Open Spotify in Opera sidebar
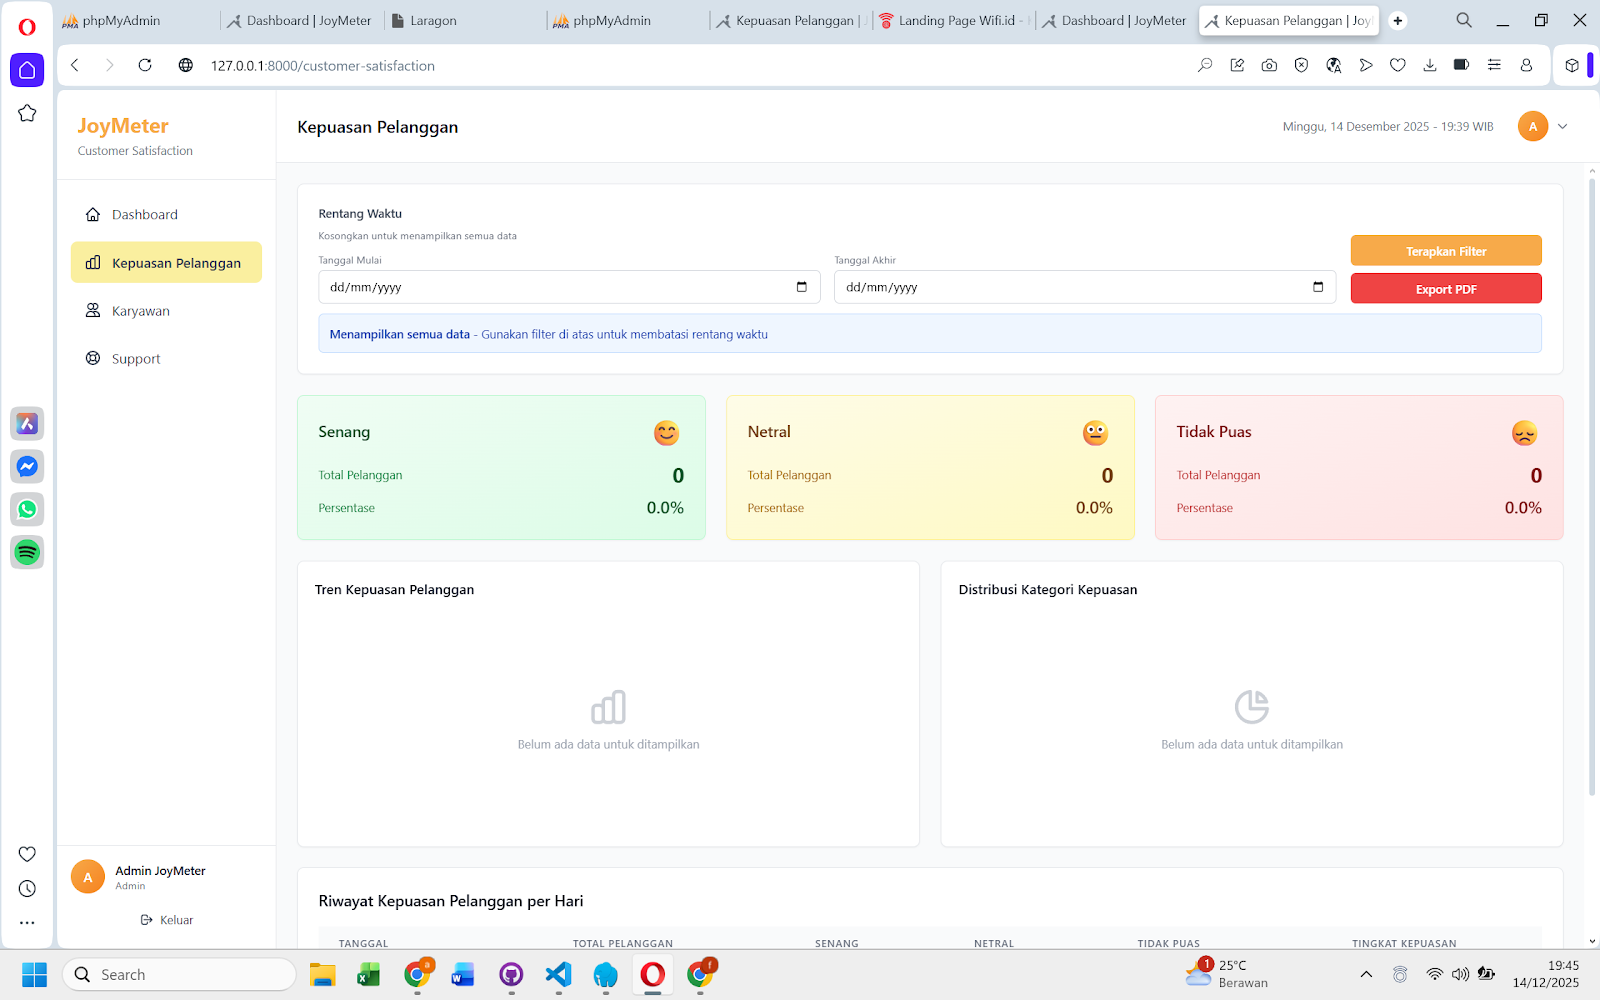The image size is (1600, 1000). click(x=27, y=552)
